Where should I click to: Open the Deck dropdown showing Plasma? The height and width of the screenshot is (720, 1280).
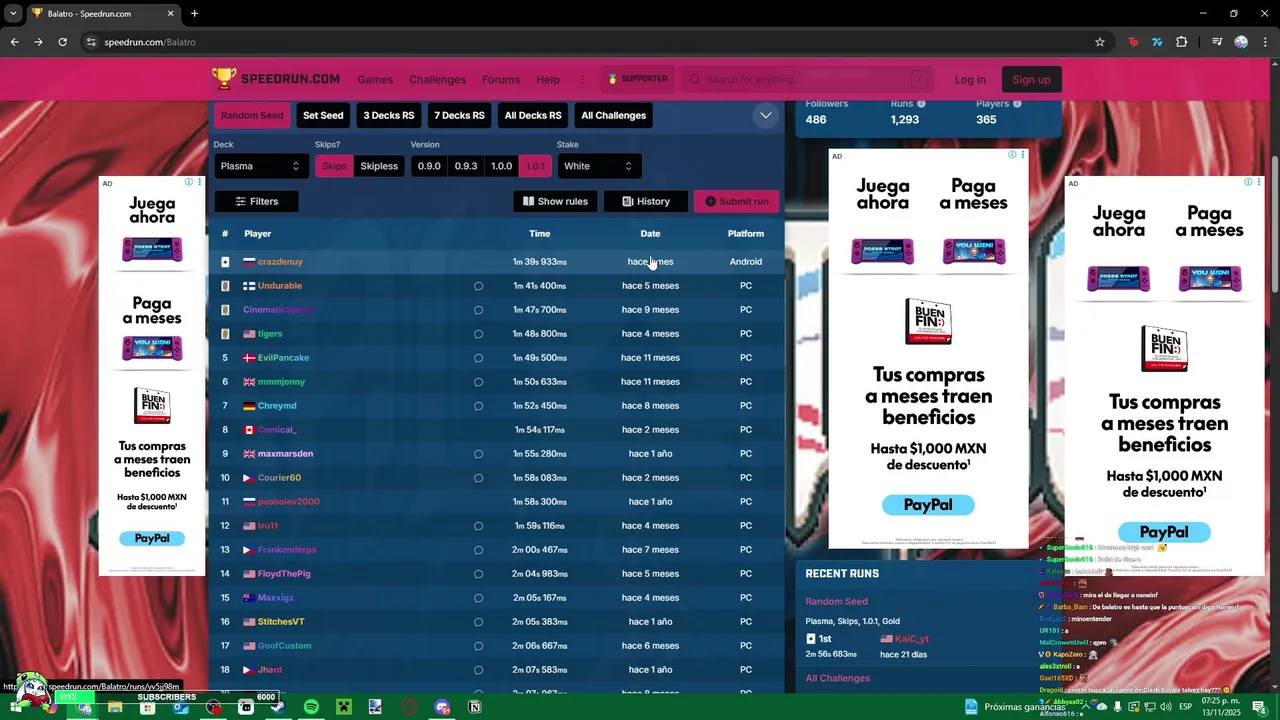[260, 166]
